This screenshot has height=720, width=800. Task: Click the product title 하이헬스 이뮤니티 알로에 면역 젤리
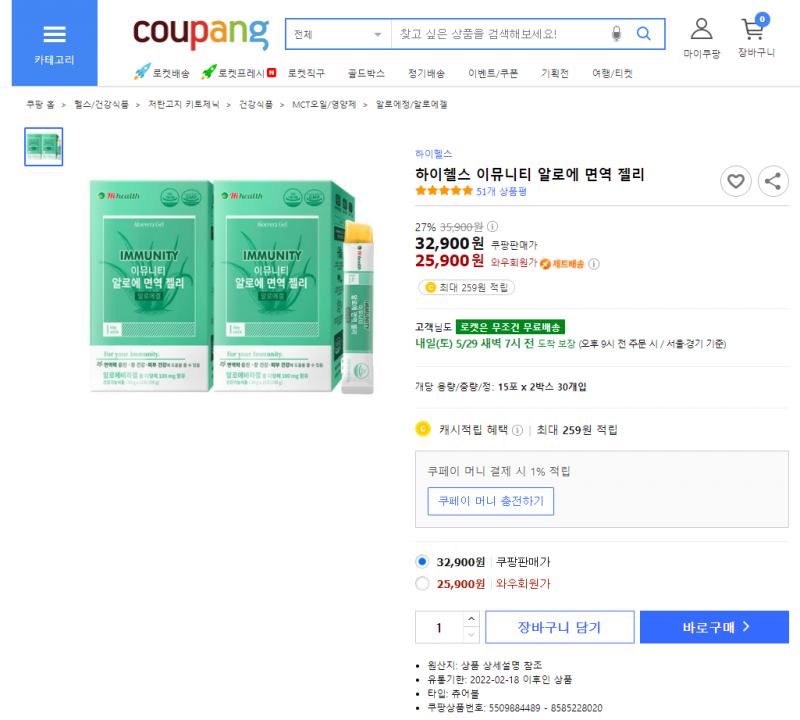pyautogui.click(x=530, y=175)
